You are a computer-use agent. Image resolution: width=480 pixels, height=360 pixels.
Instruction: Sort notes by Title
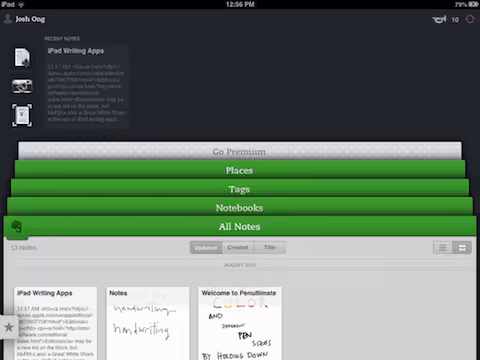[269, 248]
